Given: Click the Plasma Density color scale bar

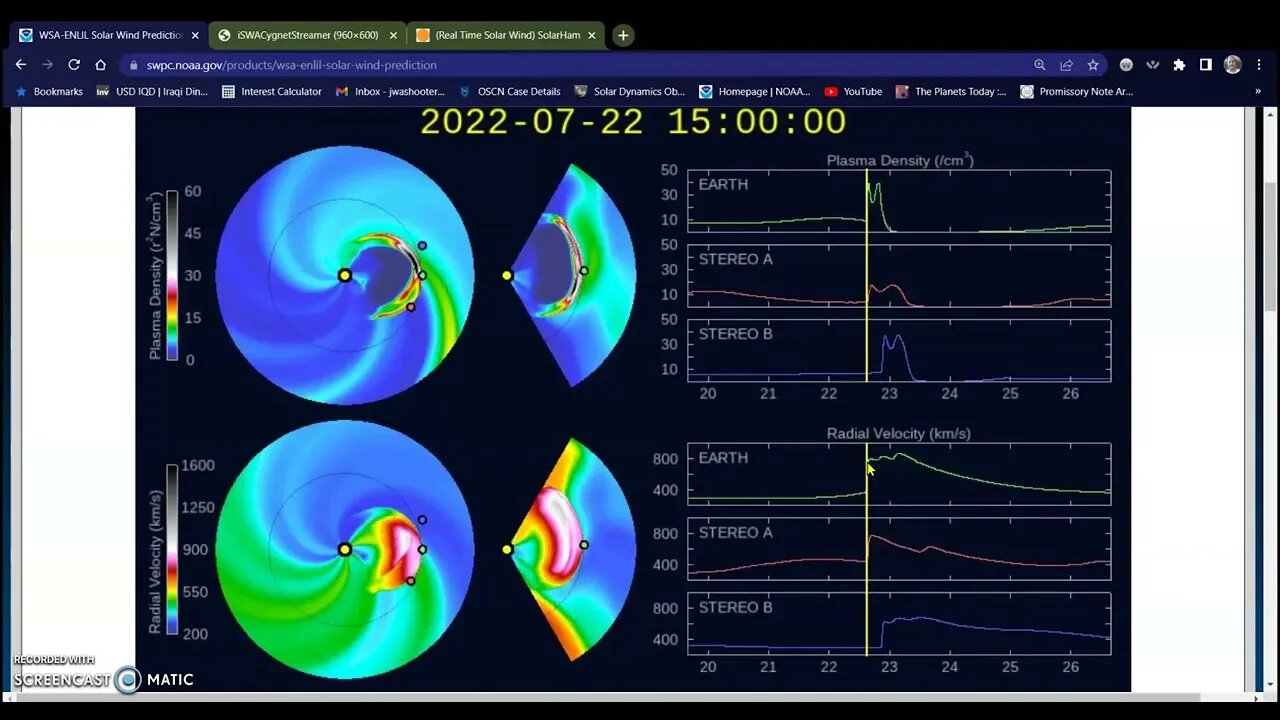Looking at the screenshot, I should tap(171, 275).
